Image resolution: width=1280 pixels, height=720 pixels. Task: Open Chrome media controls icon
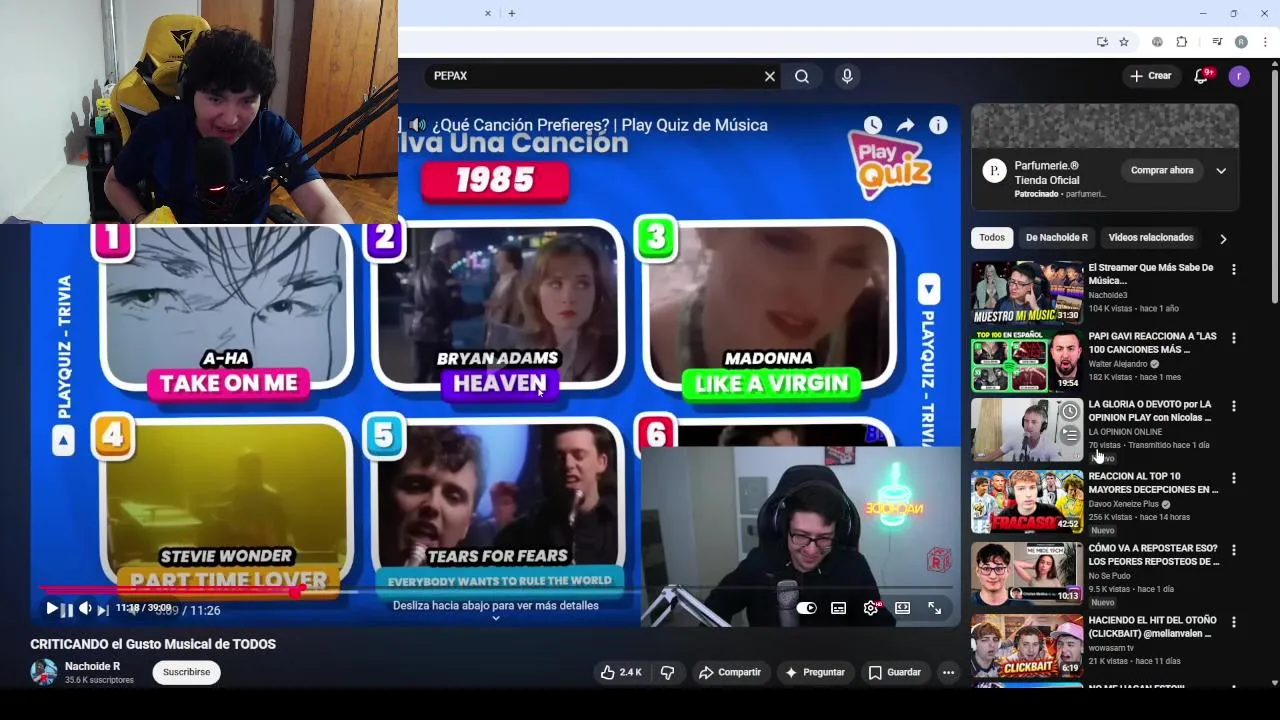[1217, 42]
